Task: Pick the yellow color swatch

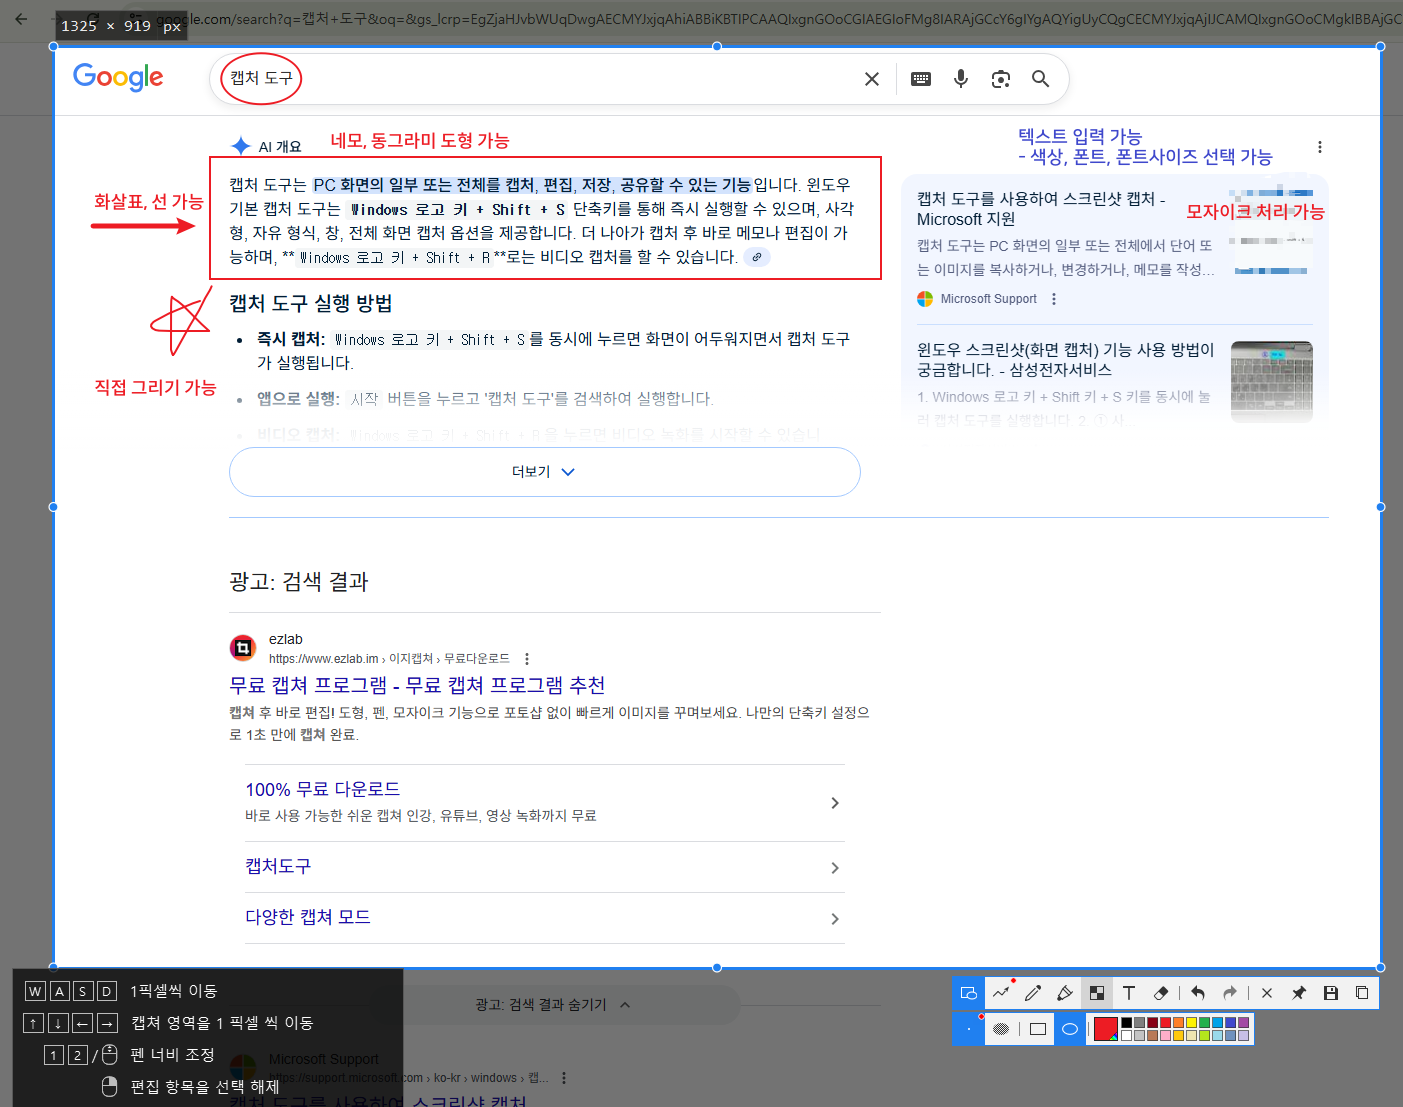Action: [1191, 1023]
